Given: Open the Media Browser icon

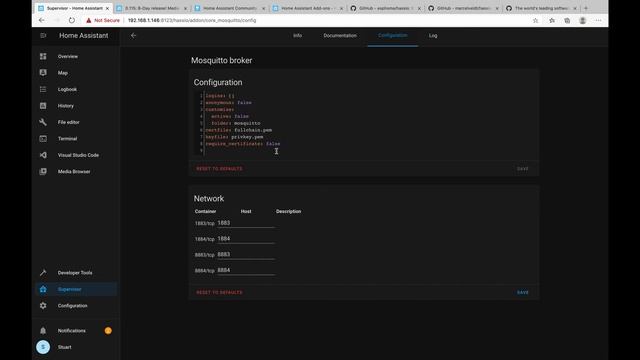Looking at the screenshot, I should [x=43, y=171].
